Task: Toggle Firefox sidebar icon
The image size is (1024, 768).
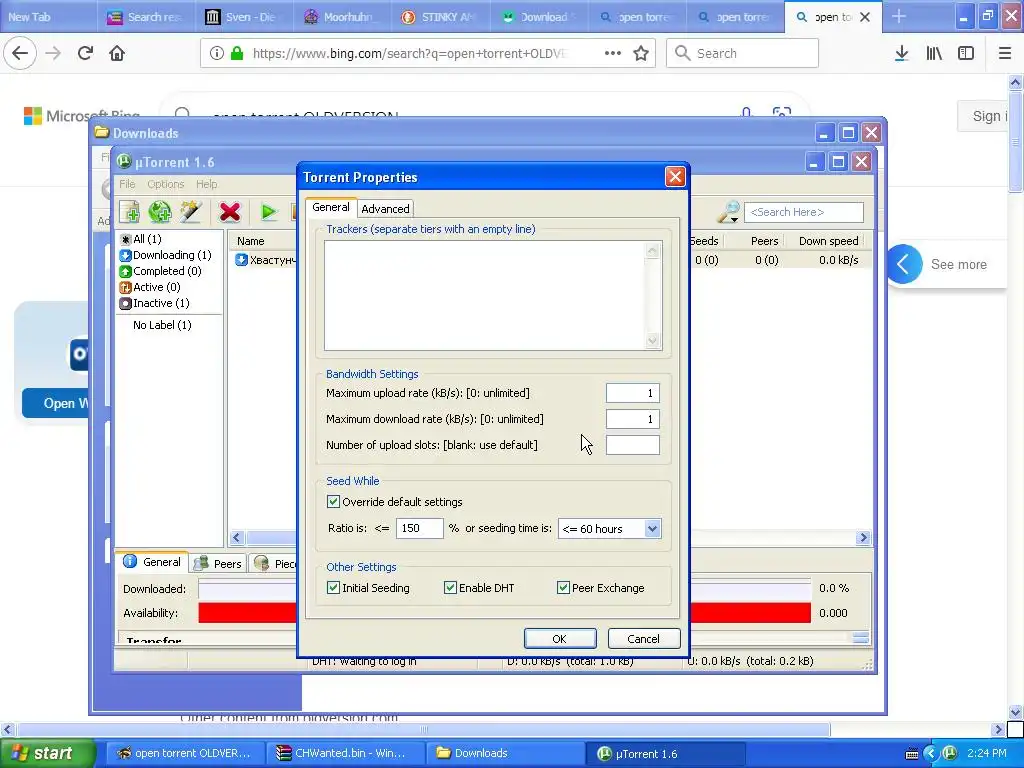Action: click(966, 54)
